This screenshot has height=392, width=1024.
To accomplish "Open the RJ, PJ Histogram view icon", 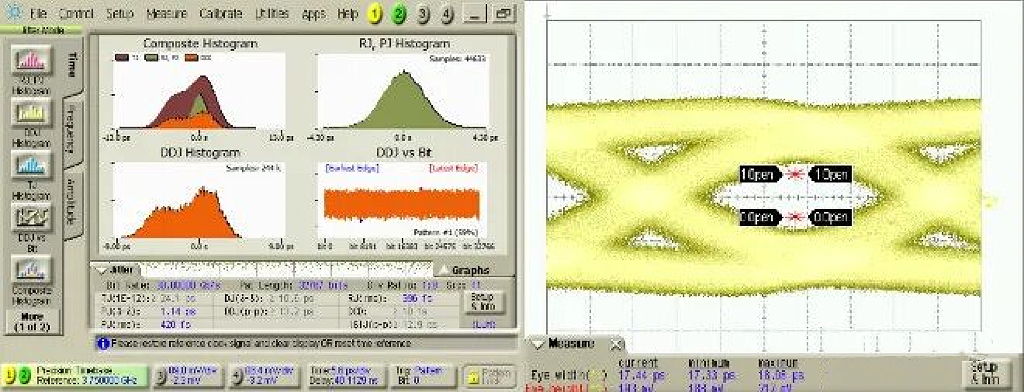I will click(31, 60).
